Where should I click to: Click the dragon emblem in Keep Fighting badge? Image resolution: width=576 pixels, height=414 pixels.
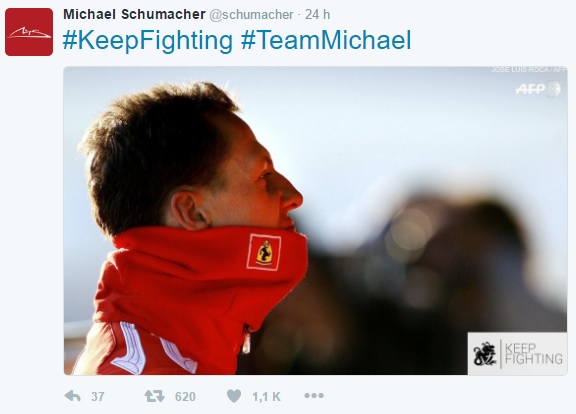(x=485, y=354)
